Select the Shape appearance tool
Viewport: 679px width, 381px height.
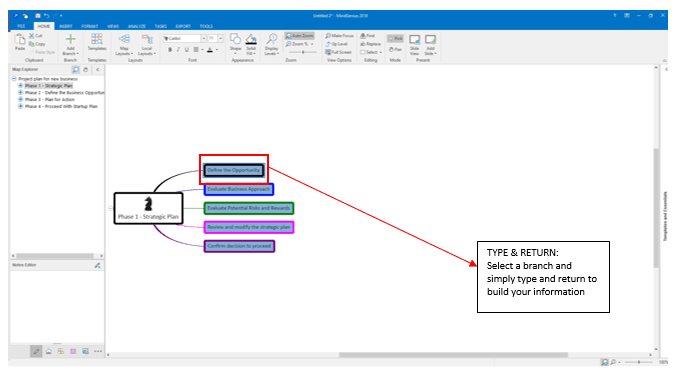click(x=235, y=39)
